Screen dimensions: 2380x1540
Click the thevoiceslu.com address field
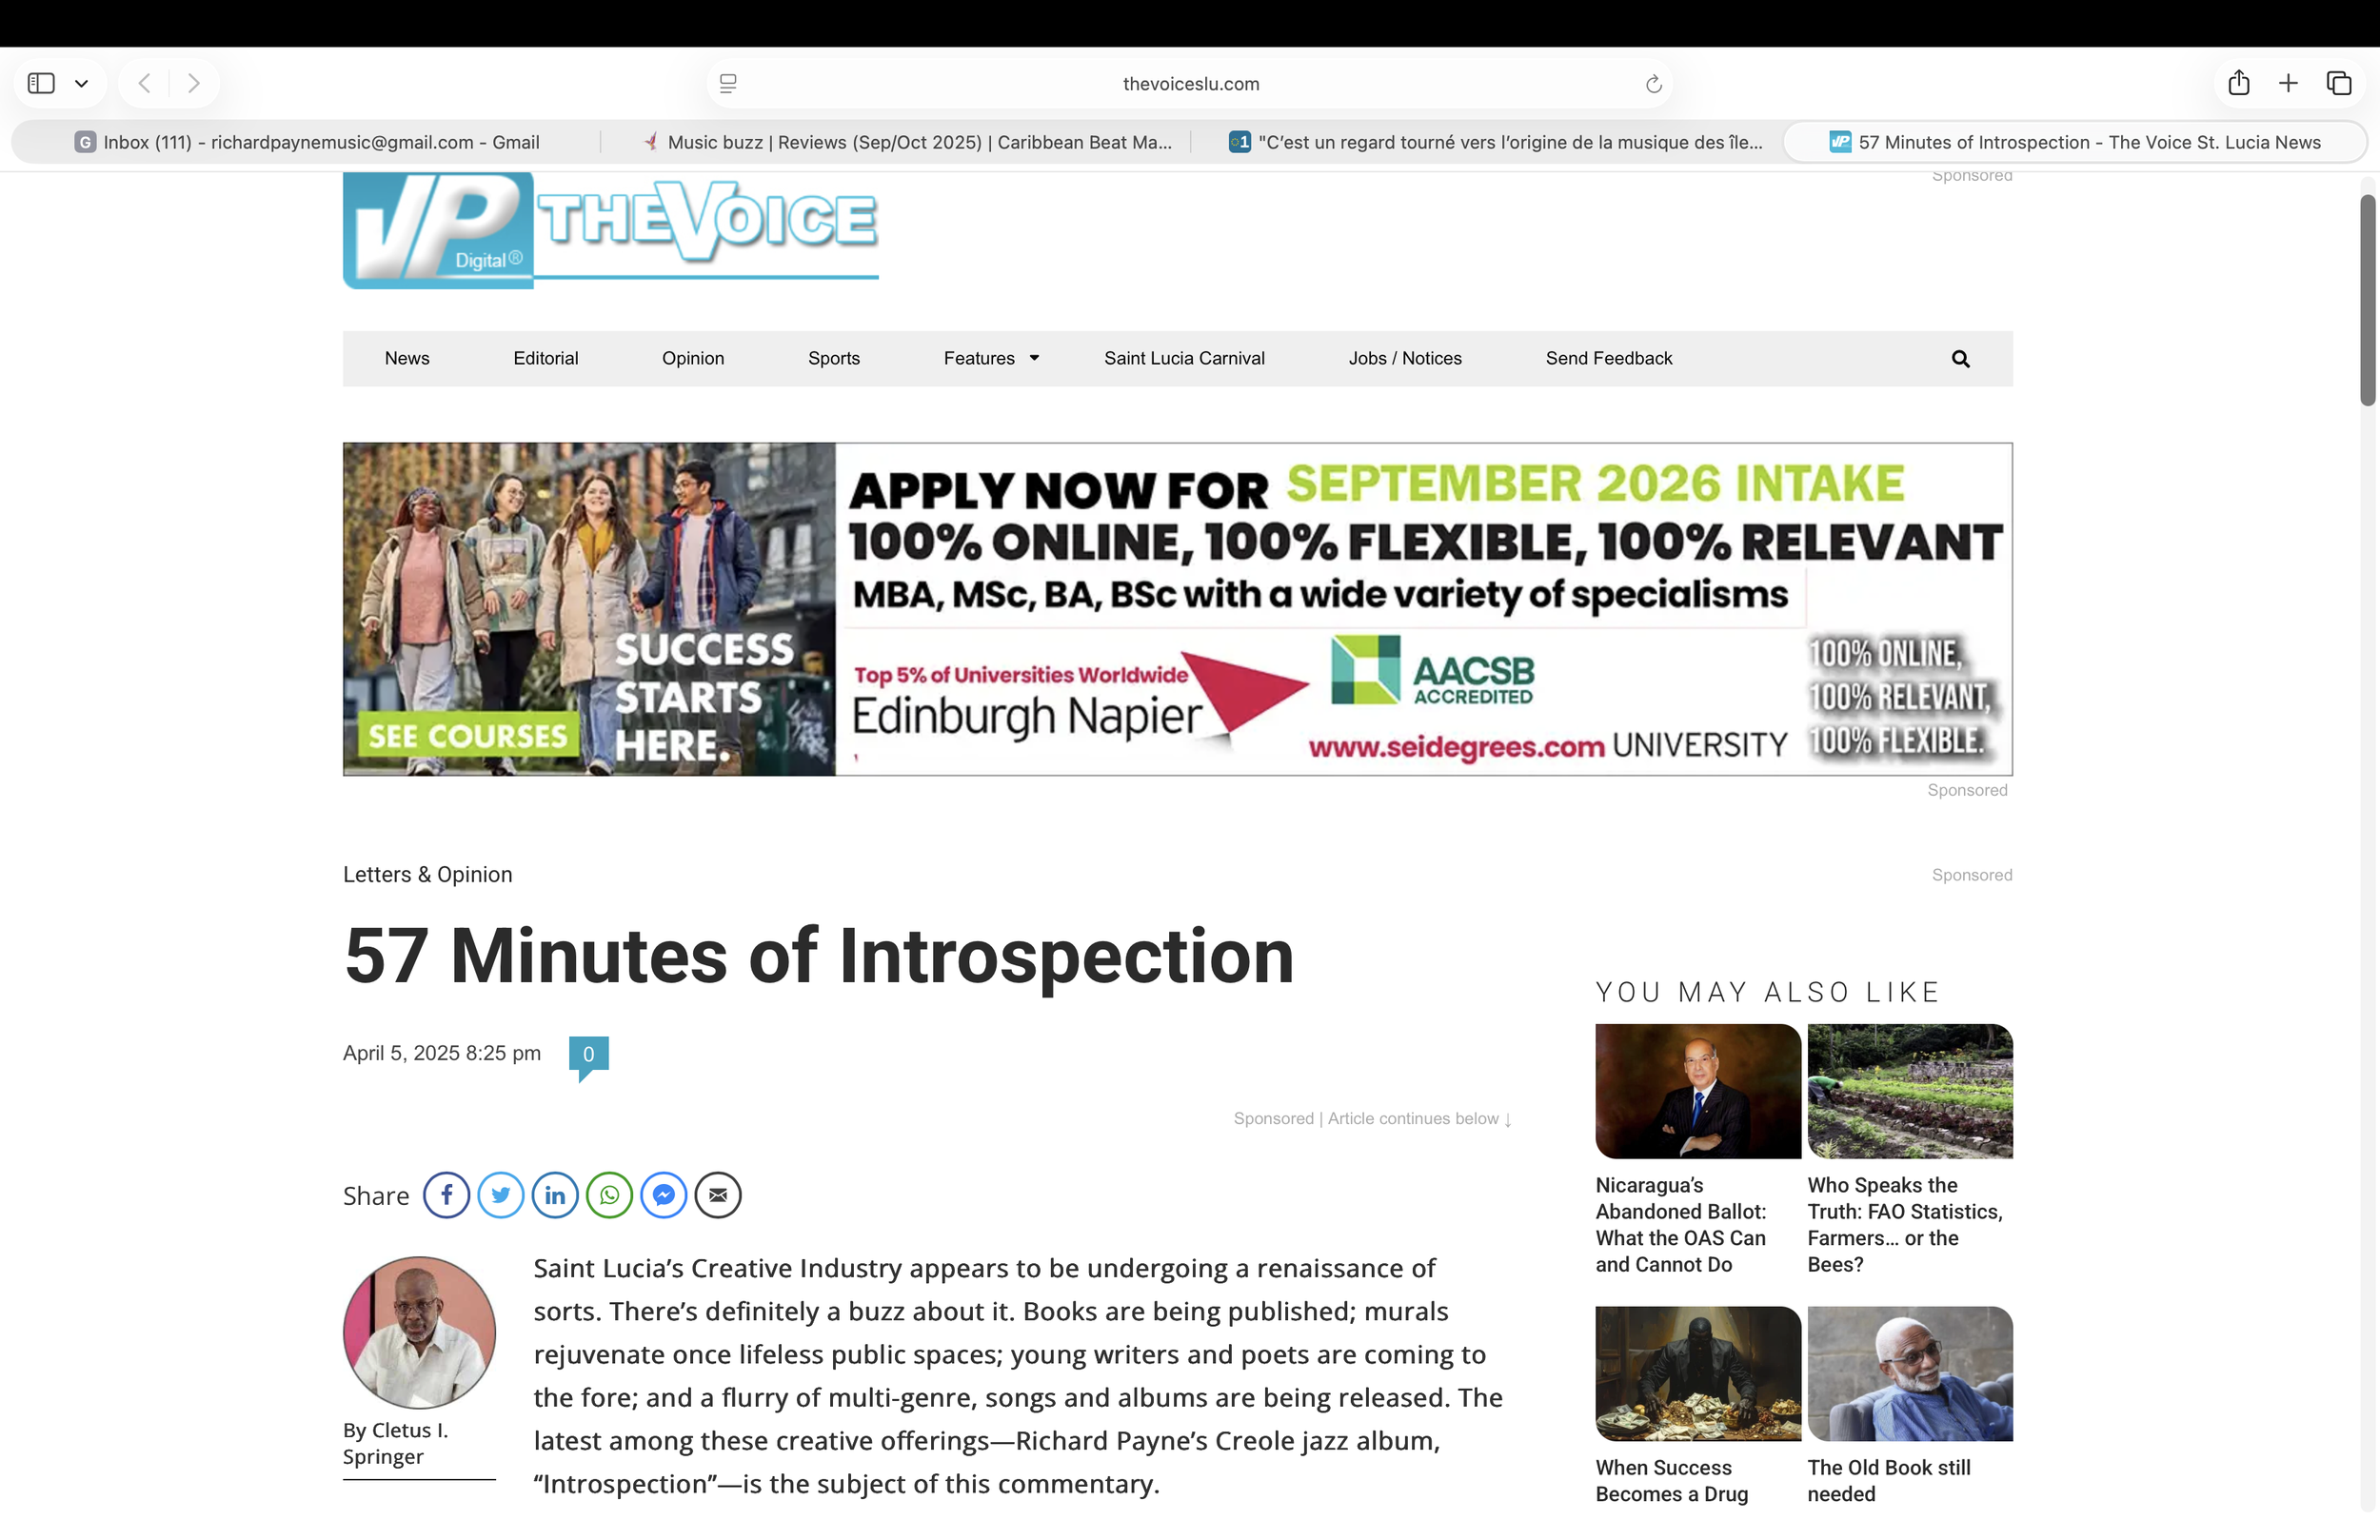coord(1190,84)
